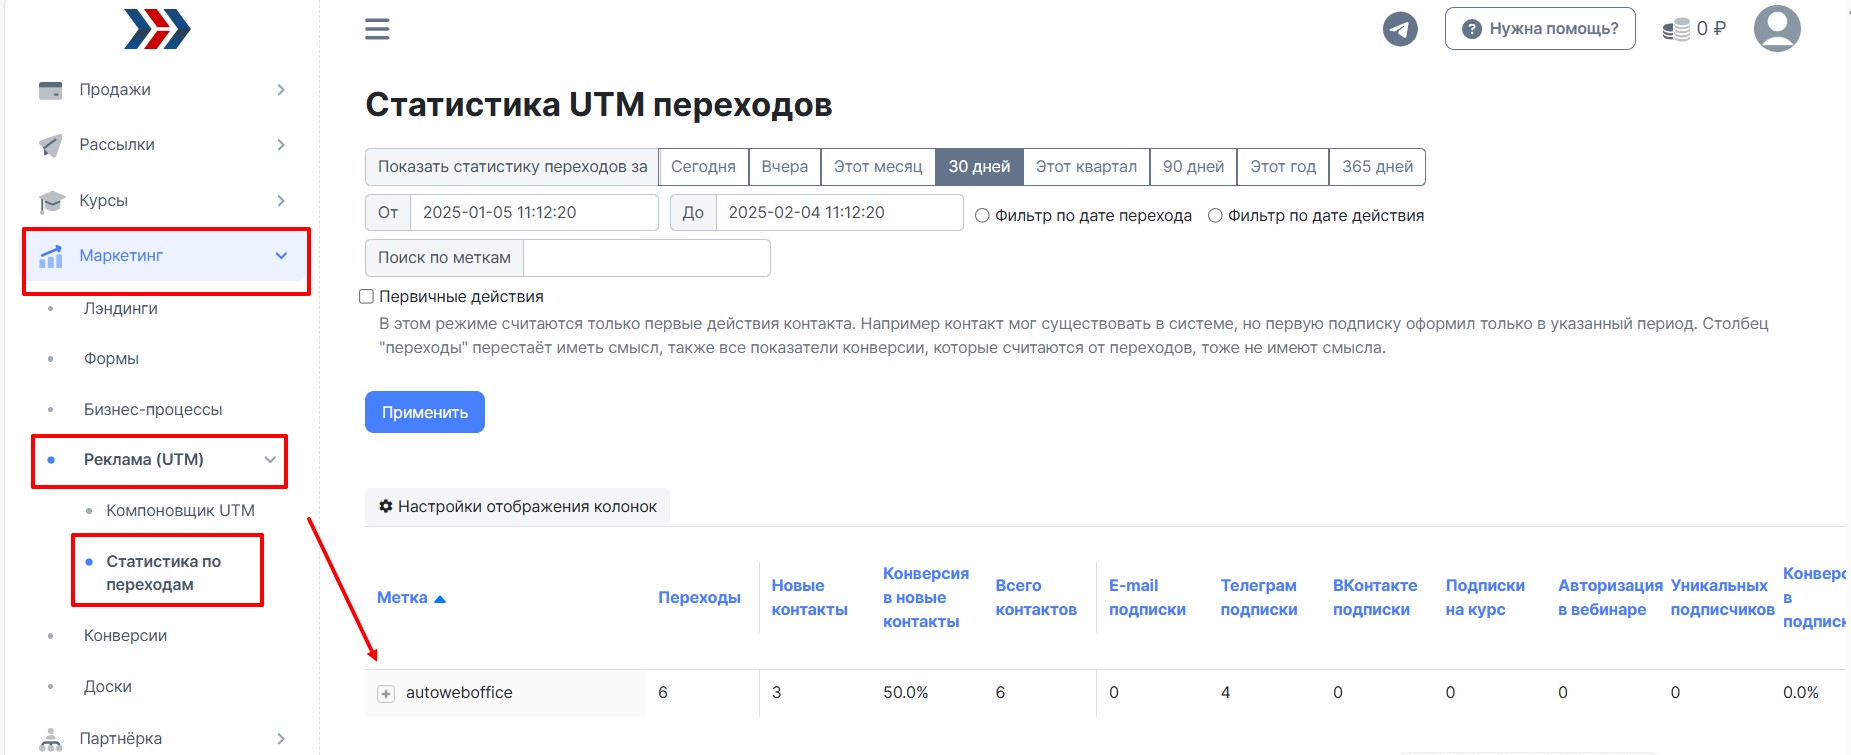Expand the Курсы menu chevron

[x=281, y=201]
